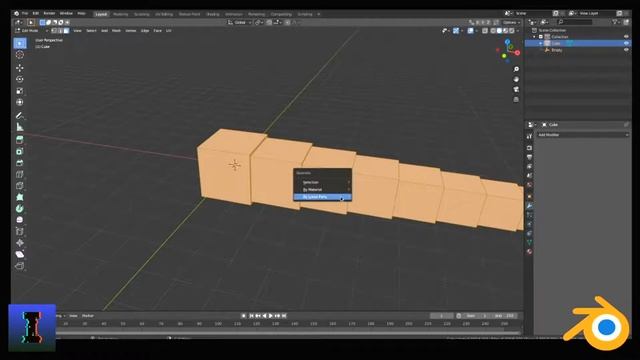Screen dimensions: 640x360
Task: Click the viewport pan hand icon
Action: click(x=516, y=79)
